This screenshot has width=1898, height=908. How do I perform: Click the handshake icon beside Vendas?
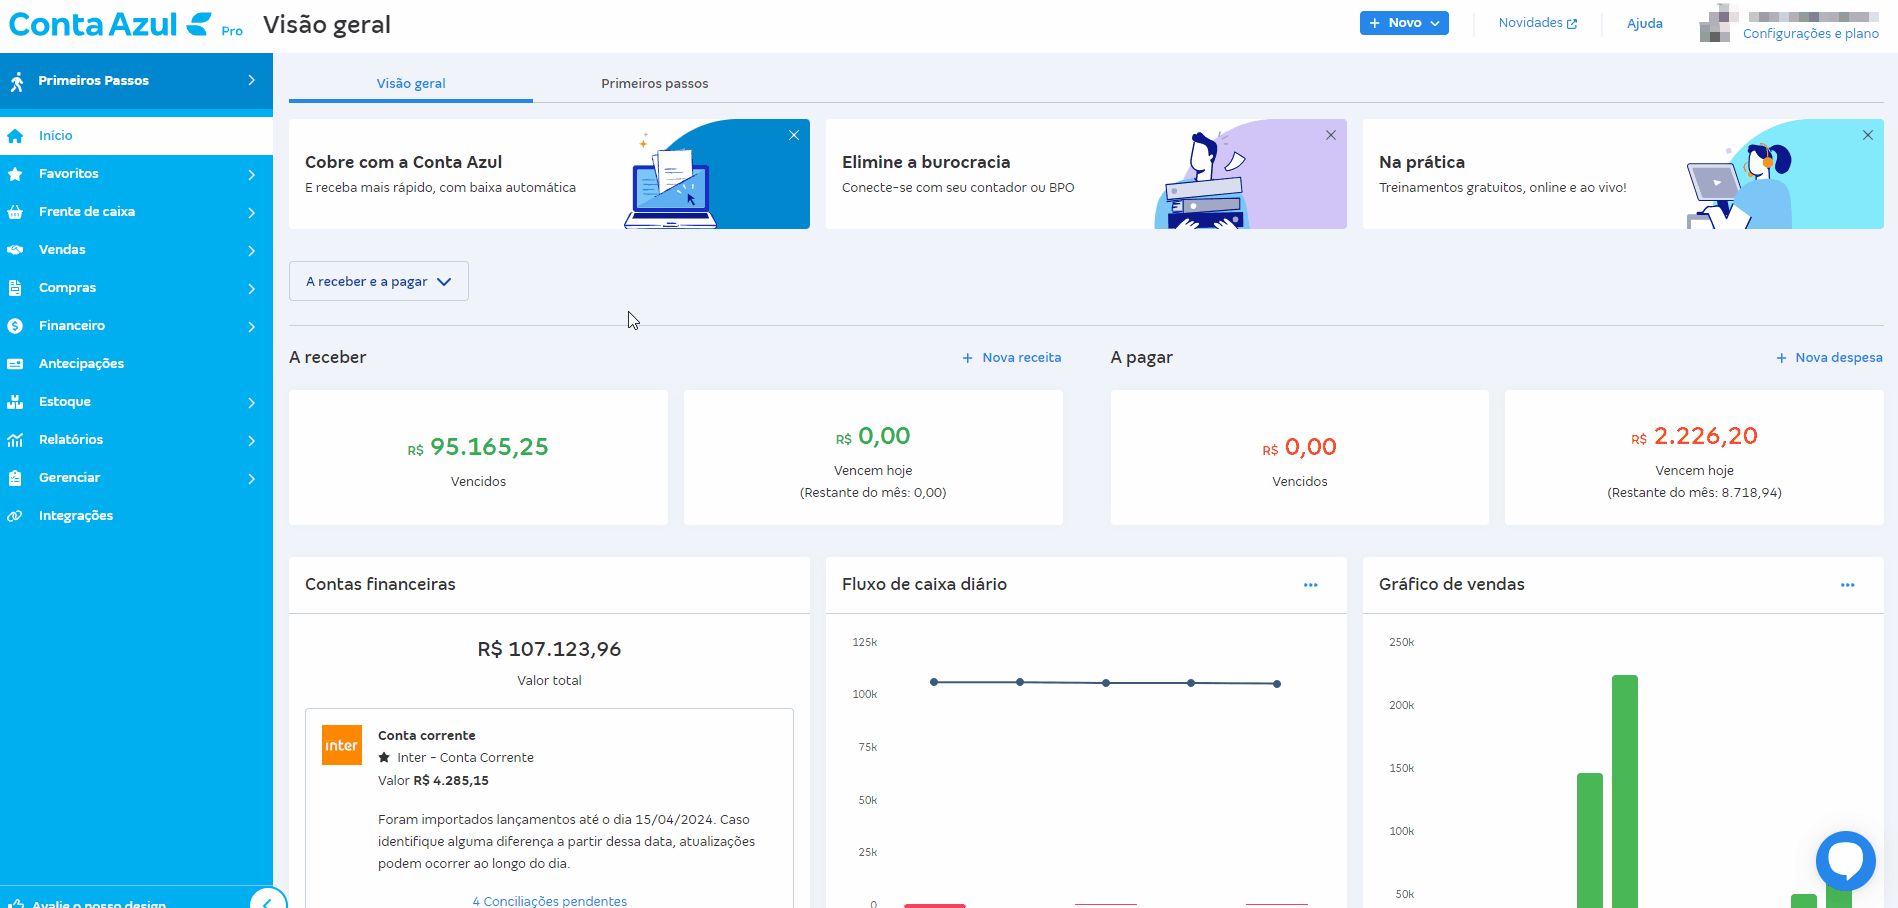(x=15, y=250)
